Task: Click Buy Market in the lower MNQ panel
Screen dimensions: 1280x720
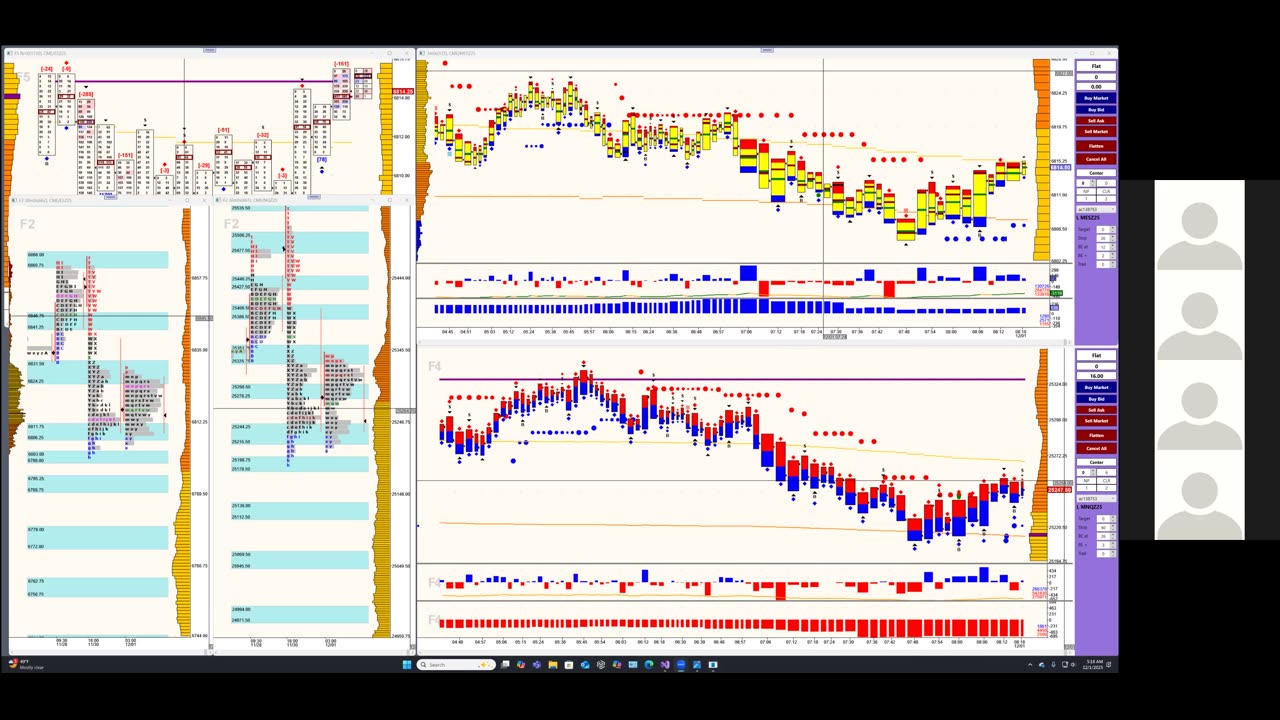Action: 1096,387
